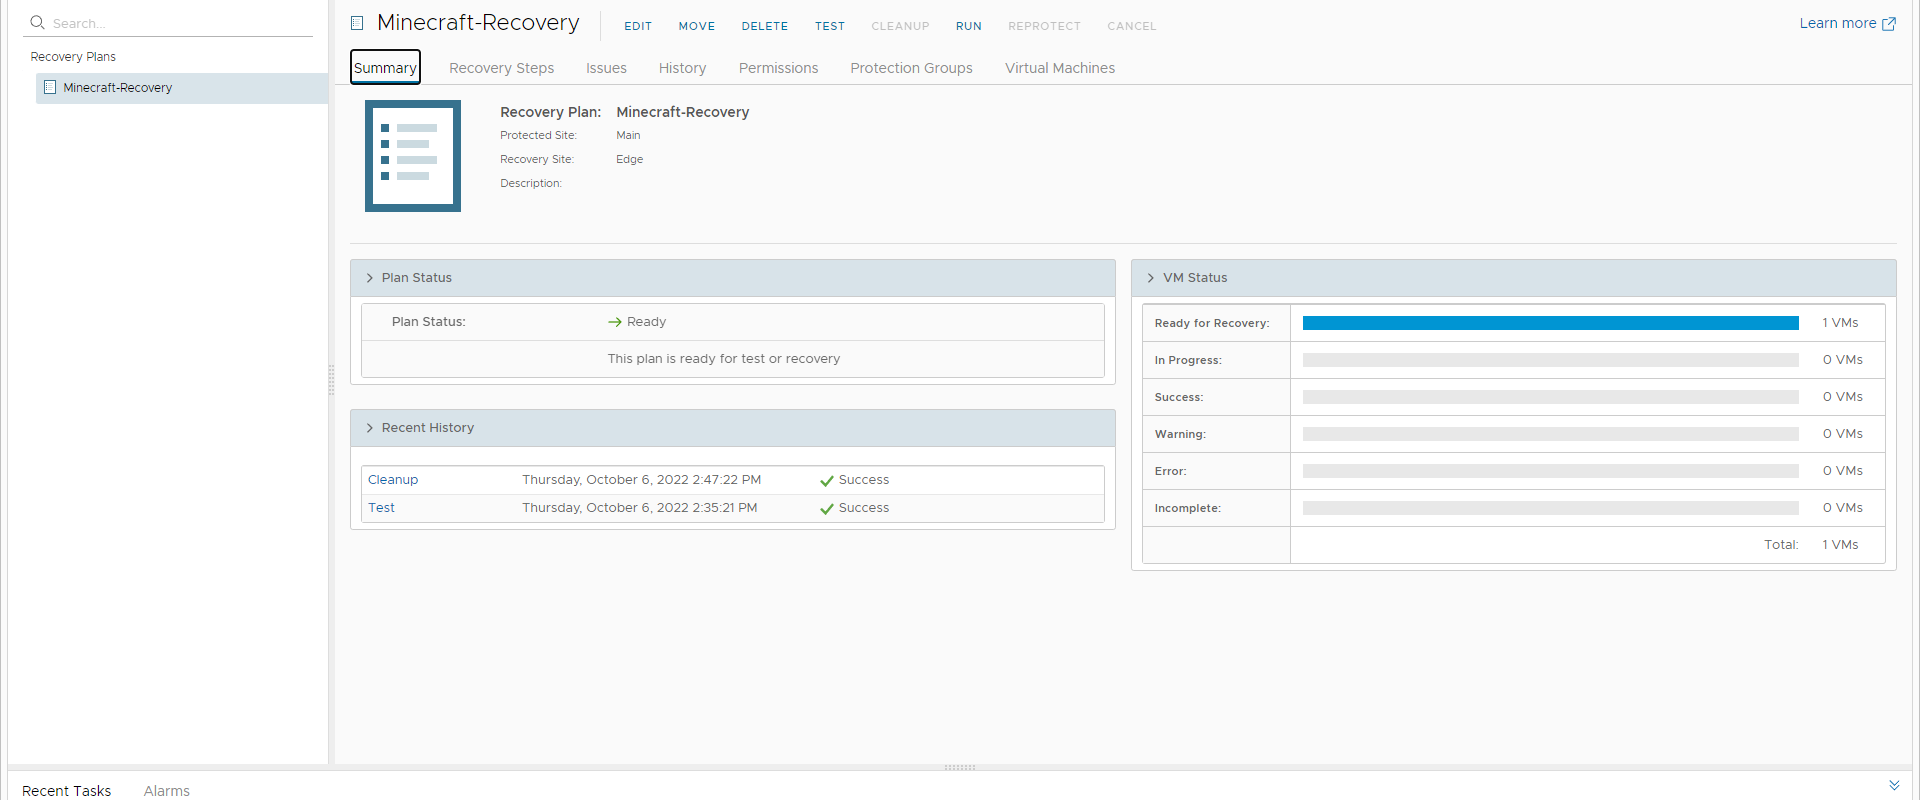The height and width of the screenshot is (800, 1920).
Task: Show the Virtual Machines tab
Action: click(1060, 68)
